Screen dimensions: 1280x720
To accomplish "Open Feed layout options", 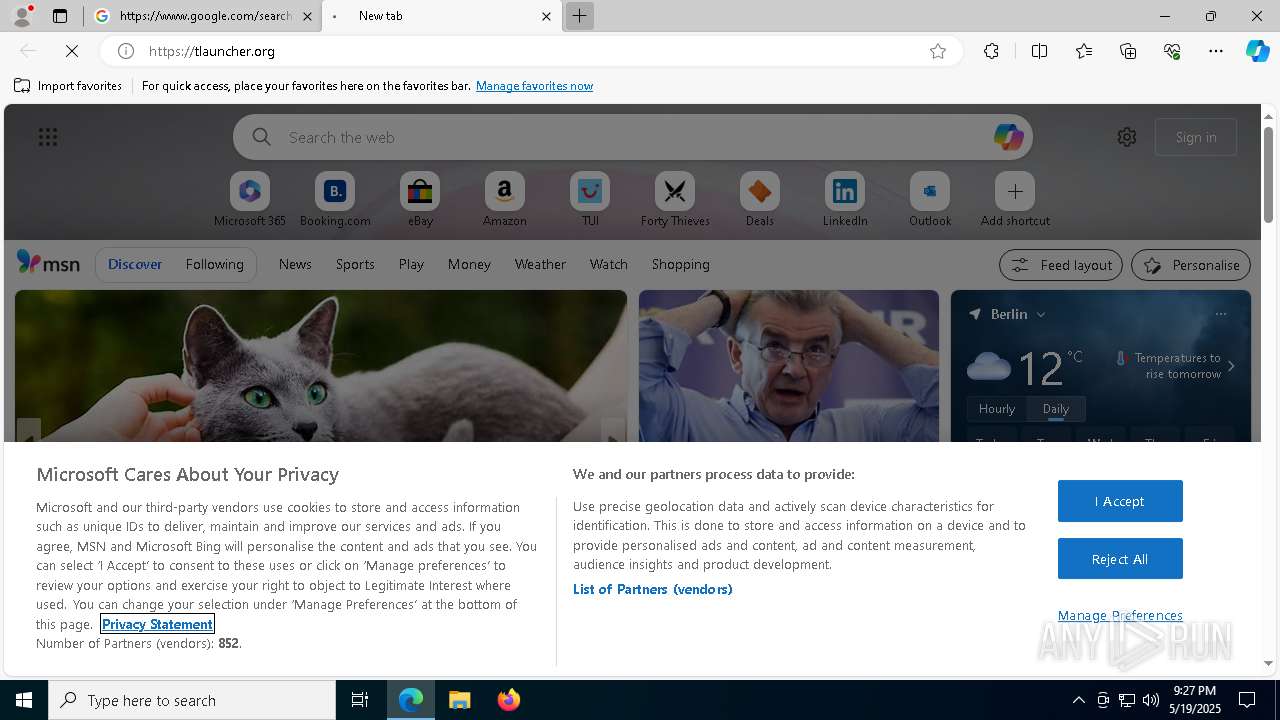I will (1061, 265).
